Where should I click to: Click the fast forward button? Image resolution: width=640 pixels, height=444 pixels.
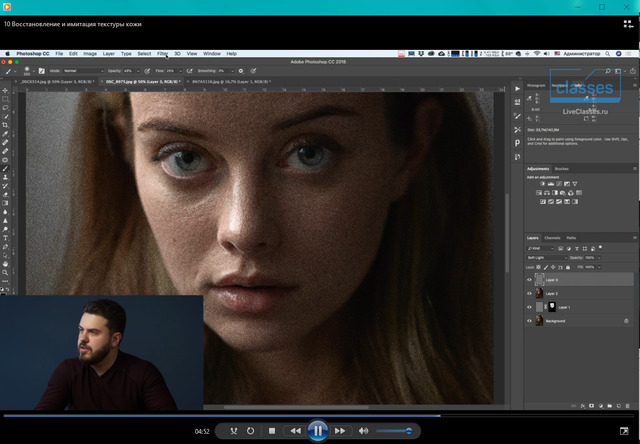(x=340, y=431)
